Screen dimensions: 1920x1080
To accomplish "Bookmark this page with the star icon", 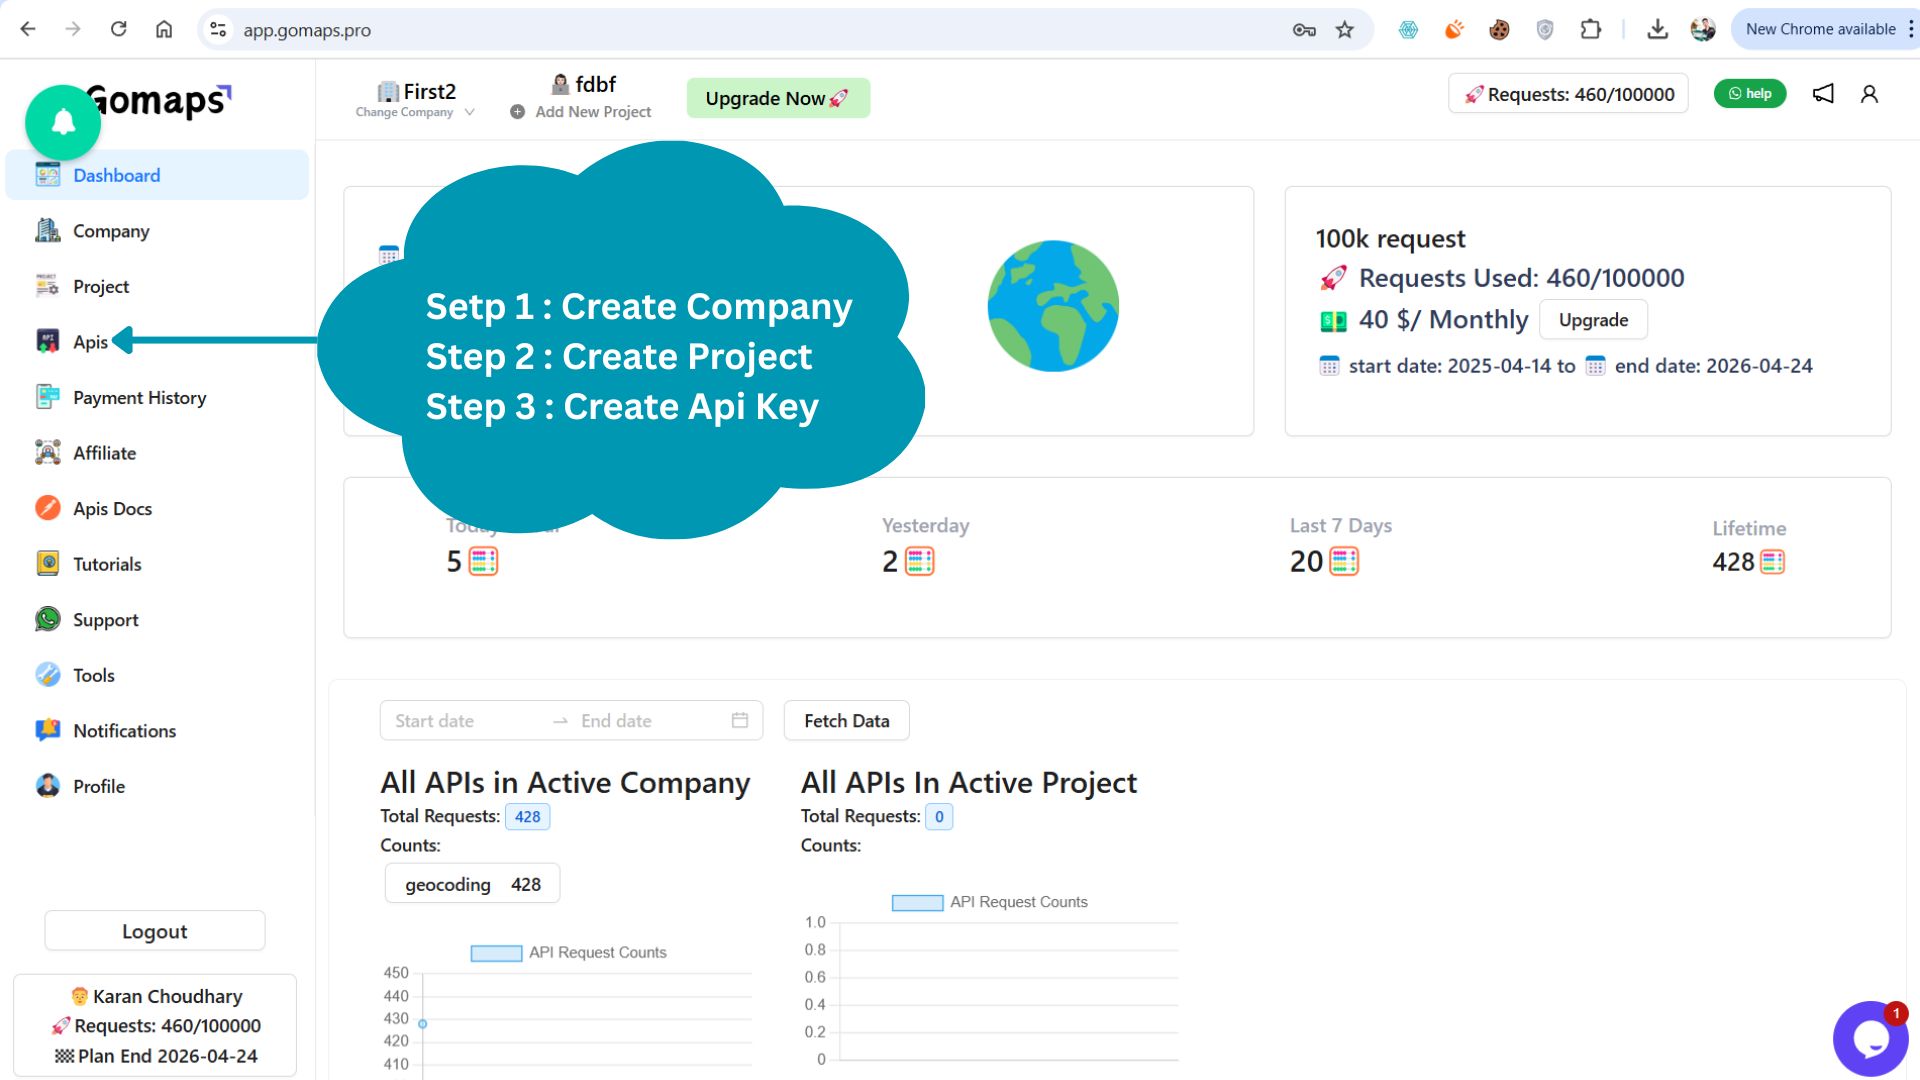I will (1345, 29).
